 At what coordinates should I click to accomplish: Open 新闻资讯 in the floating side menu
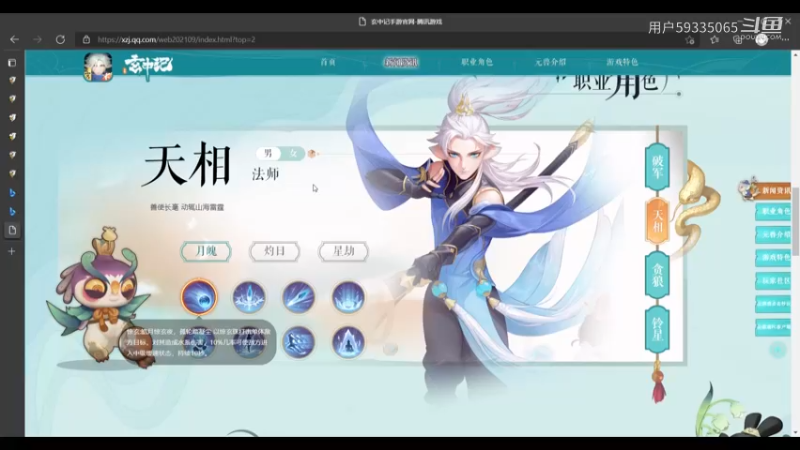773,191
